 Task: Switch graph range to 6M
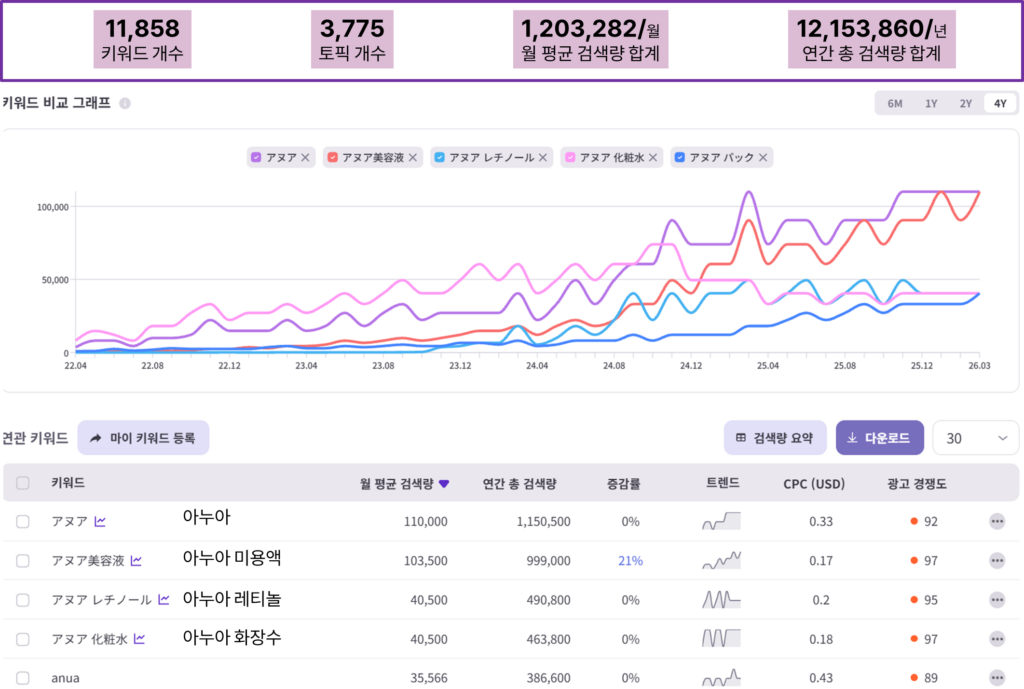tap(895, 103)
